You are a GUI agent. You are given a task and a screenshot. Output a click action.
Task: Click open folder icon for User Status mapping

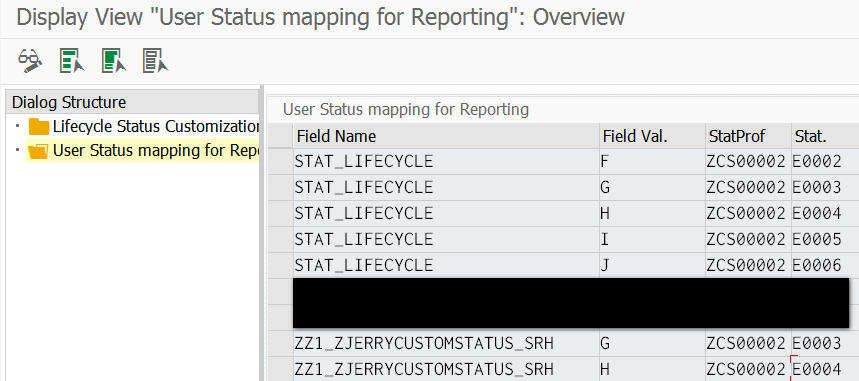pyautogui.click(x=38, y=151)
